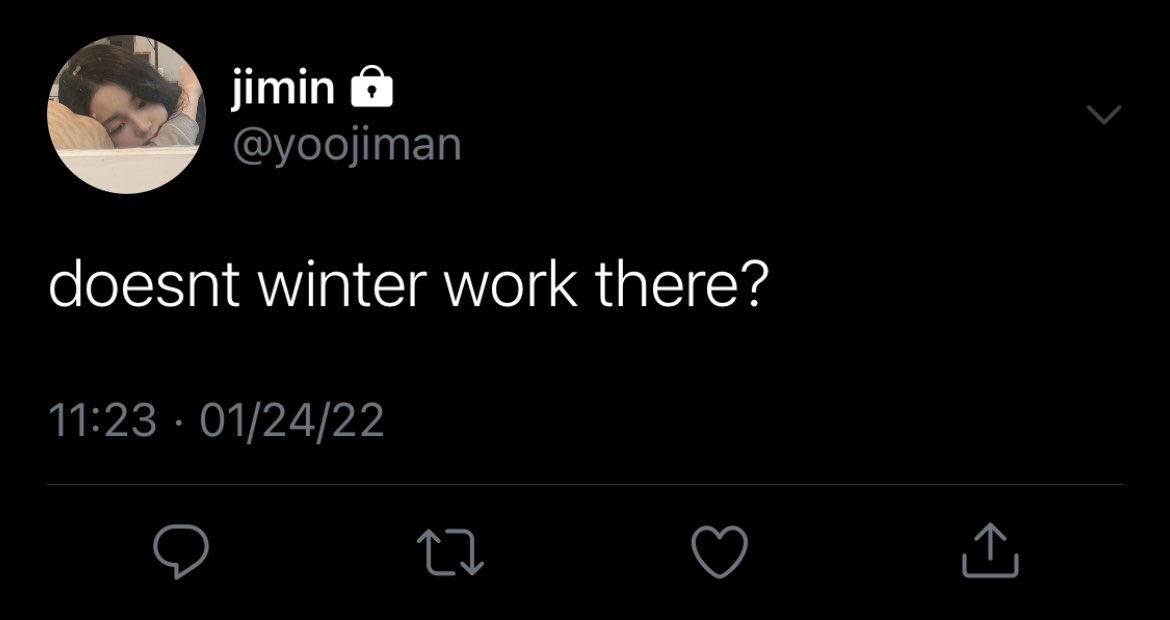Retweet this tweet using the arrows icon

coord(450,552)
